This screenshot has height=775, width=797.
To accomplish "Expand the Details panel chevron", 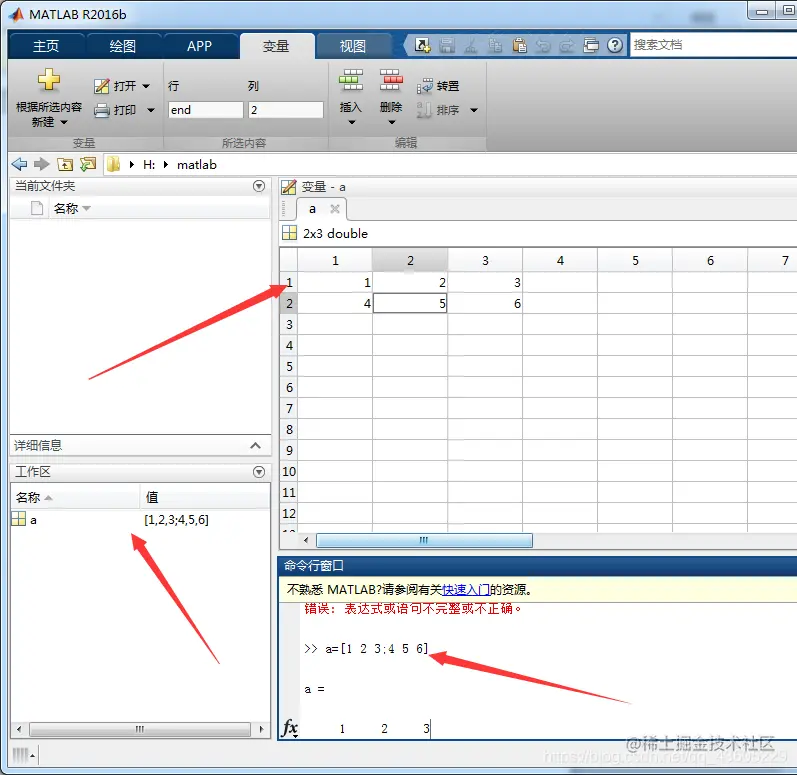I will [x=256, y=446].
